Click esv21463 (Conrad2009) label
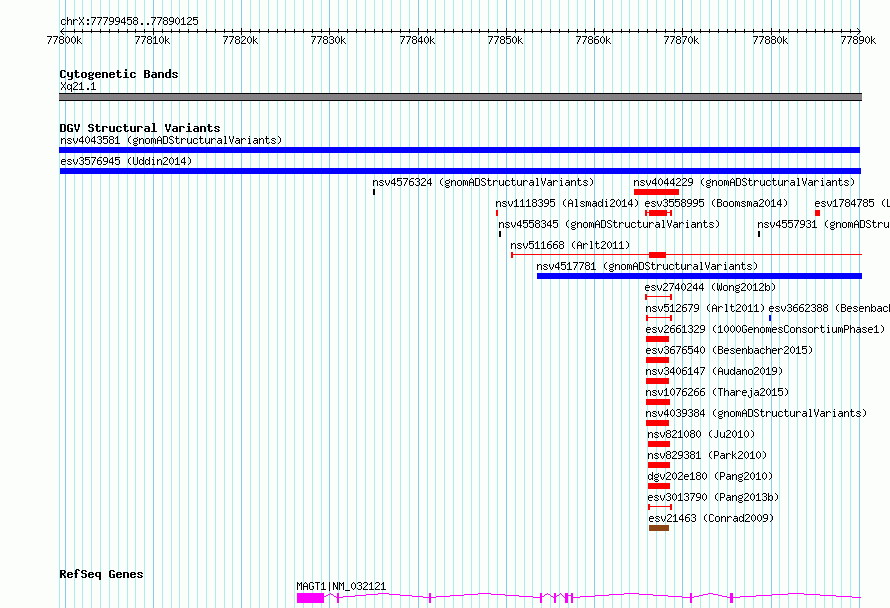 point(711,518)
